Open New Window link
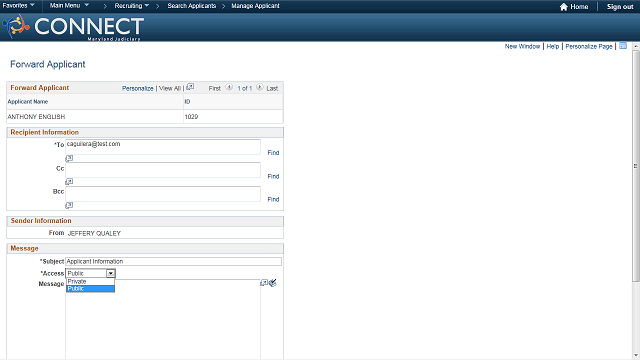 (522, 47)
